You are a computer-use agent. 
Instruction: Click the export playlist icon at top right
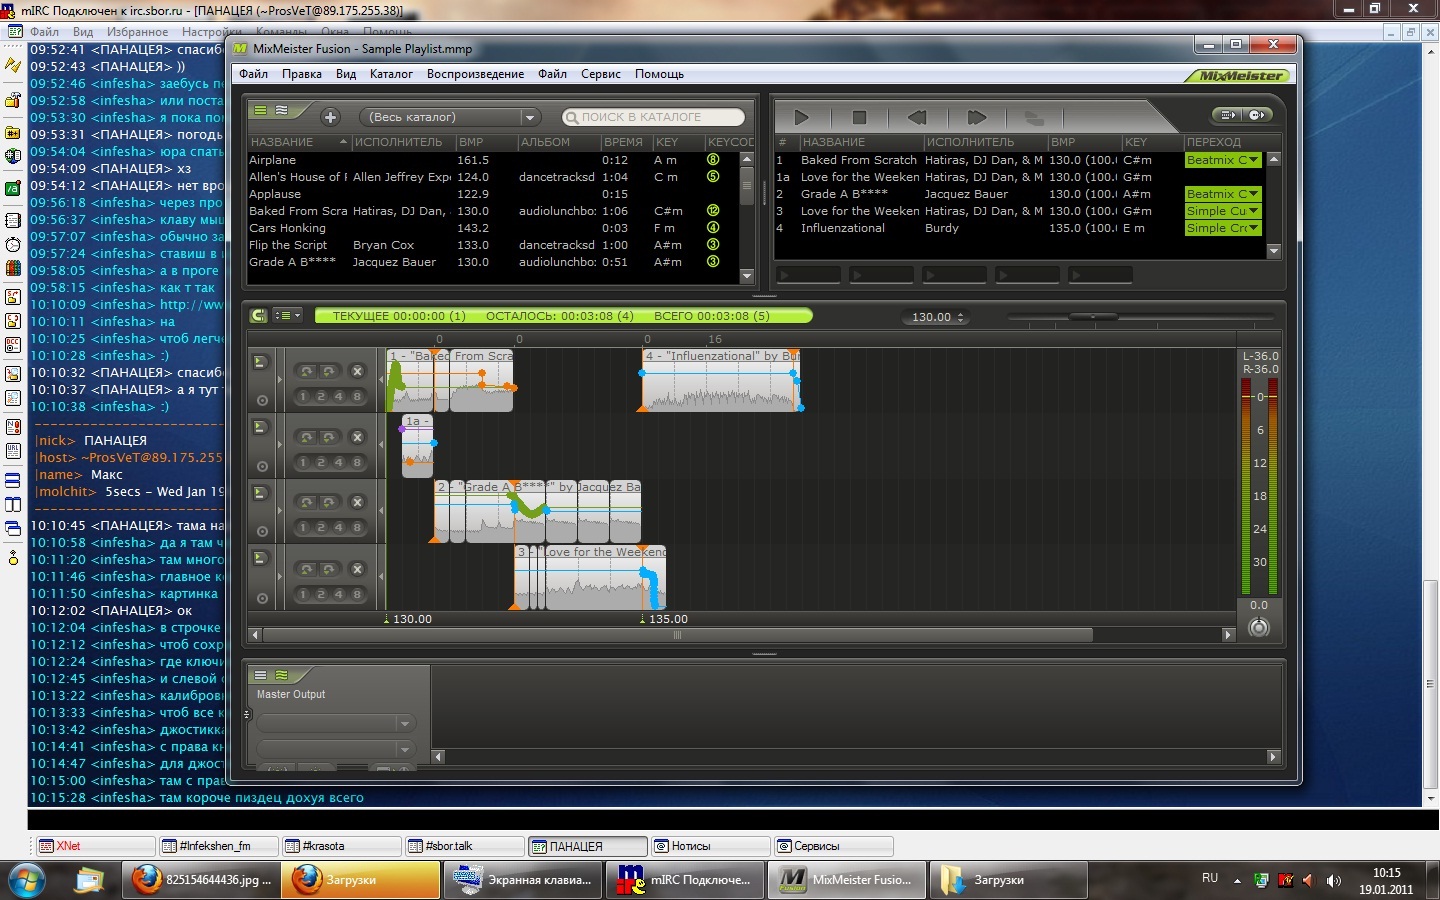tap(1228, 115)
